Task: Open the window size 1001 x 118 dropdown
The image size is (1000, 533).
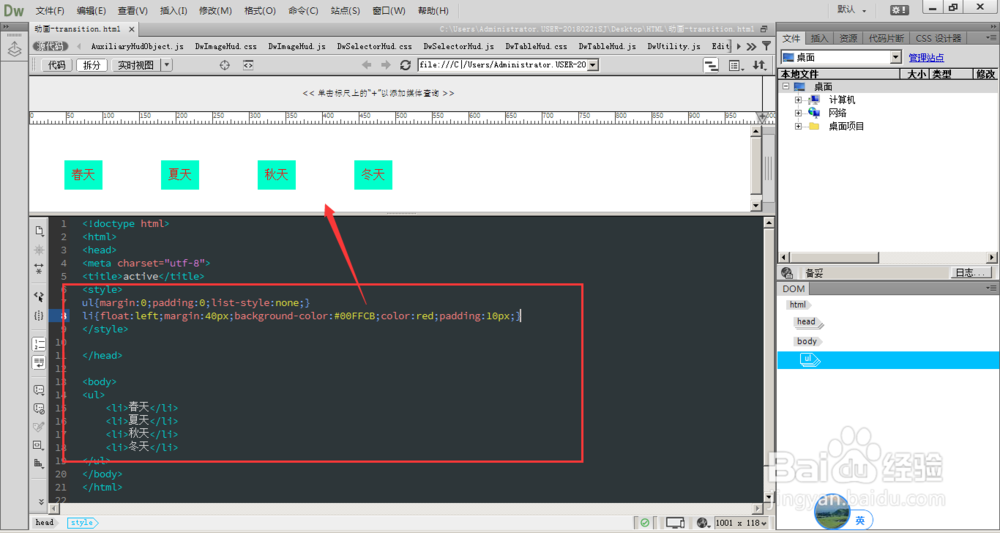Action: [743, 523]
